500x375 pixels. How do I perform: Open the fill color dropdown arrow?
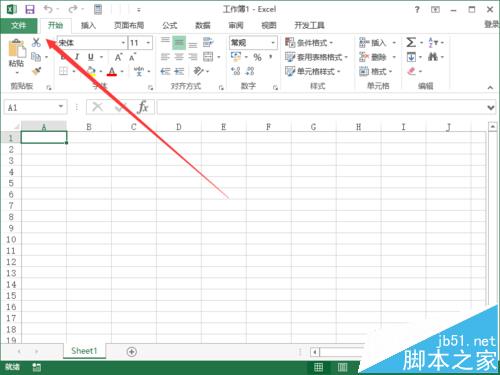tap(101, 71)
